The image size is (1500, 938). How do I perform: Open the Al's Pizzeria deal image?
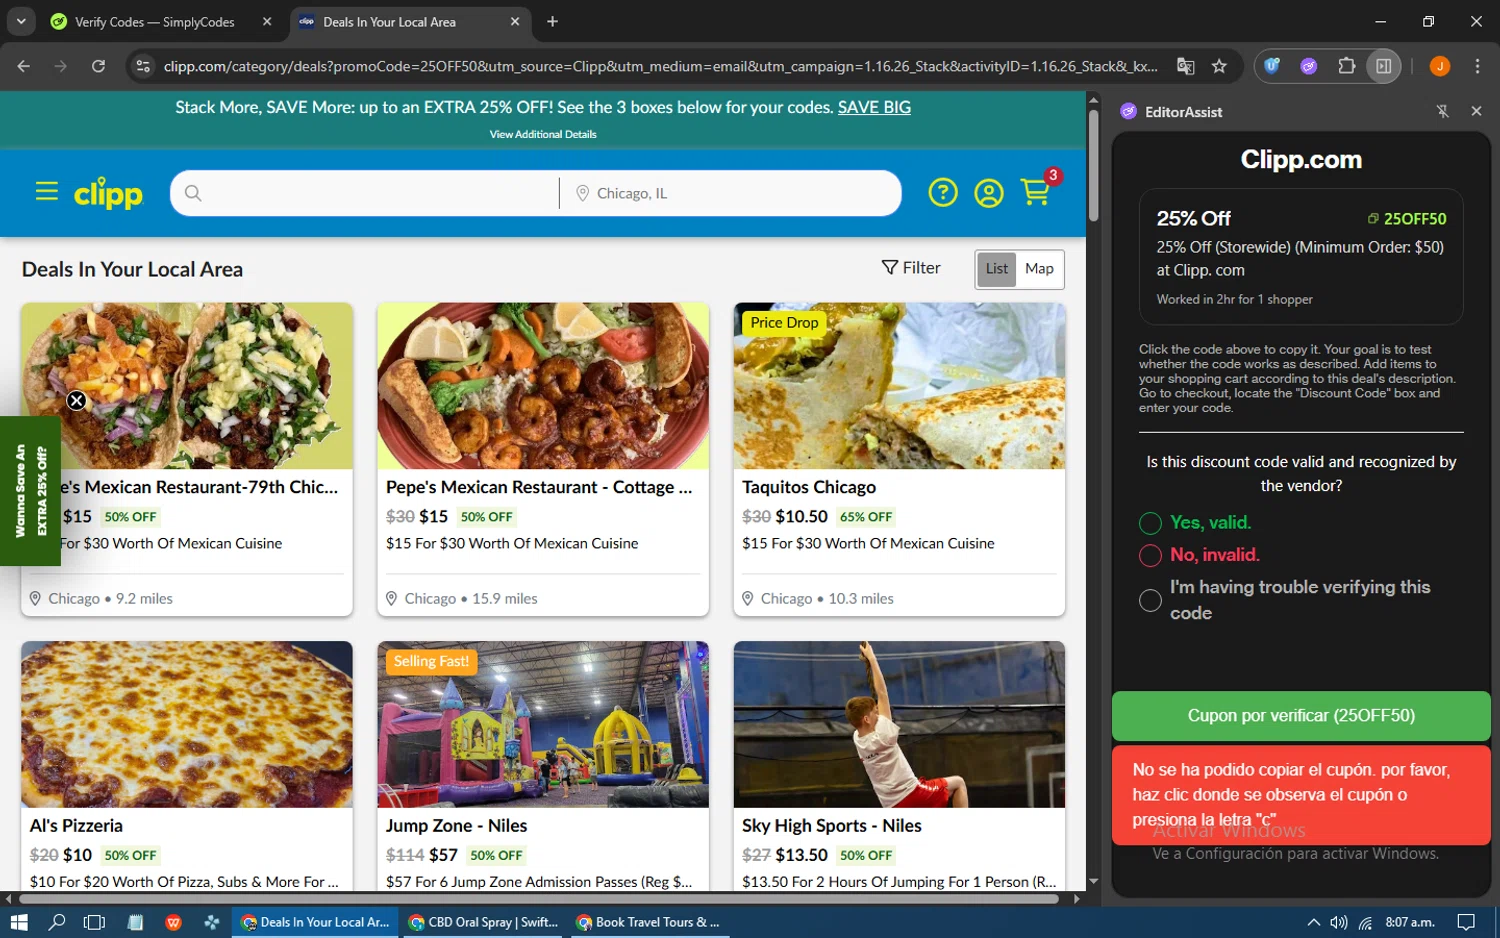(x=187, y=724)
